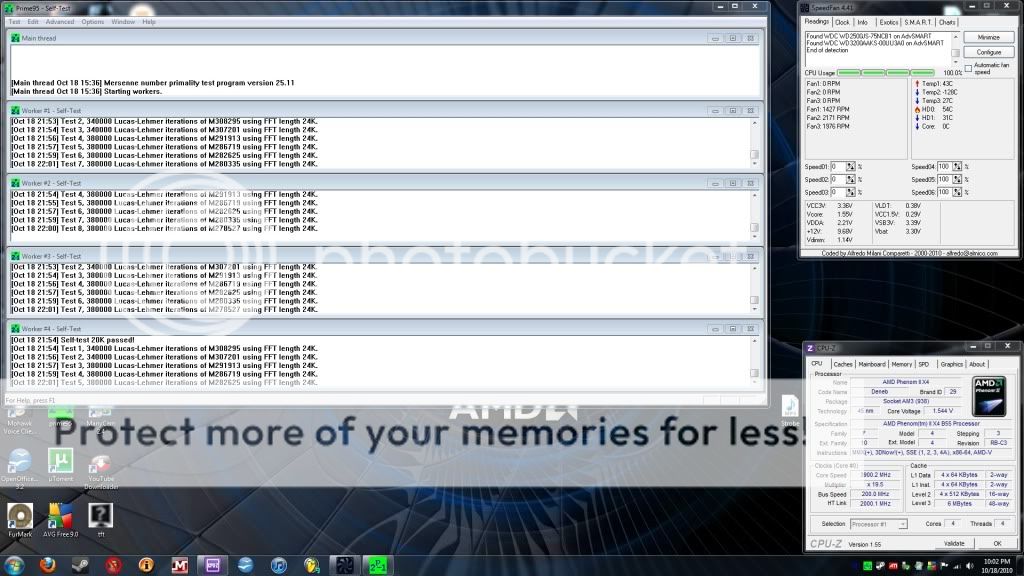Open OpenOffice 3.2 desktop icon
This screenshot has height=576, width=1024.
click(x=20, y=460)
